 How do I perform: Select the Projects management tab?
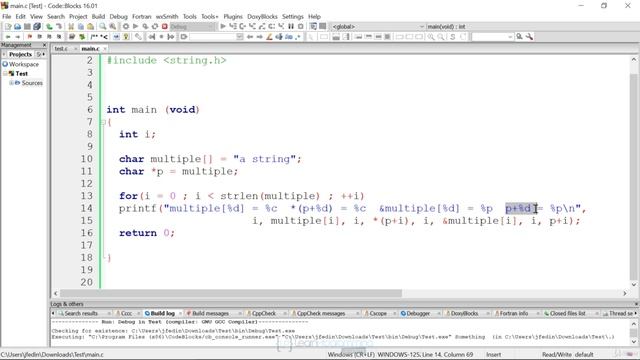[20, 54]
